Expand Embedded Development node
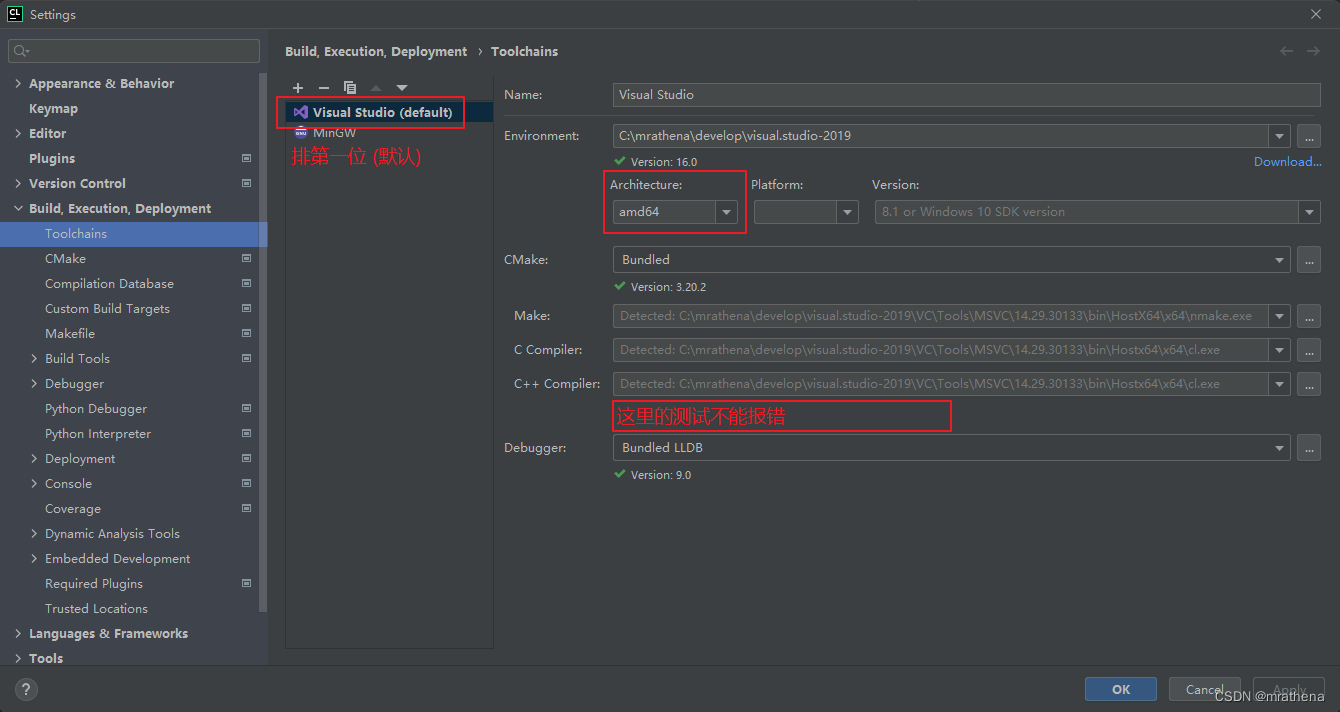 [34, 558]
